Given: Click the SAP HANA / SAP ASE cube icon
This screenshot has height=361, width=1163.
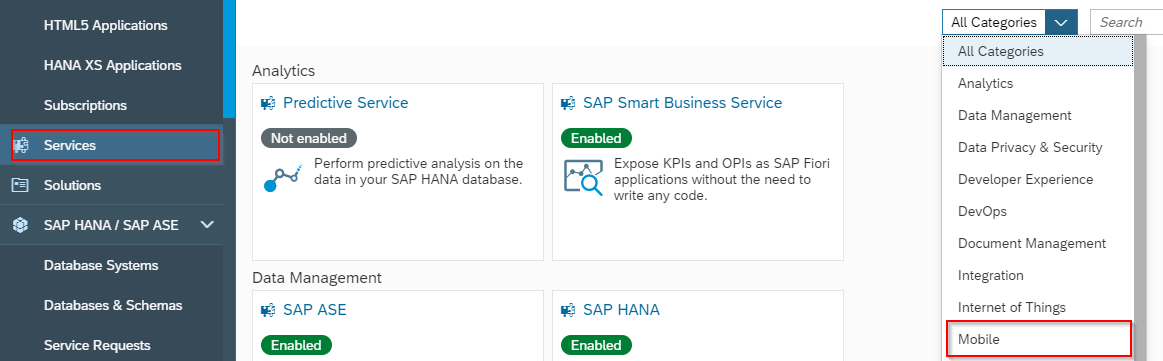Looking at the screenshot, I should (21, 225).
